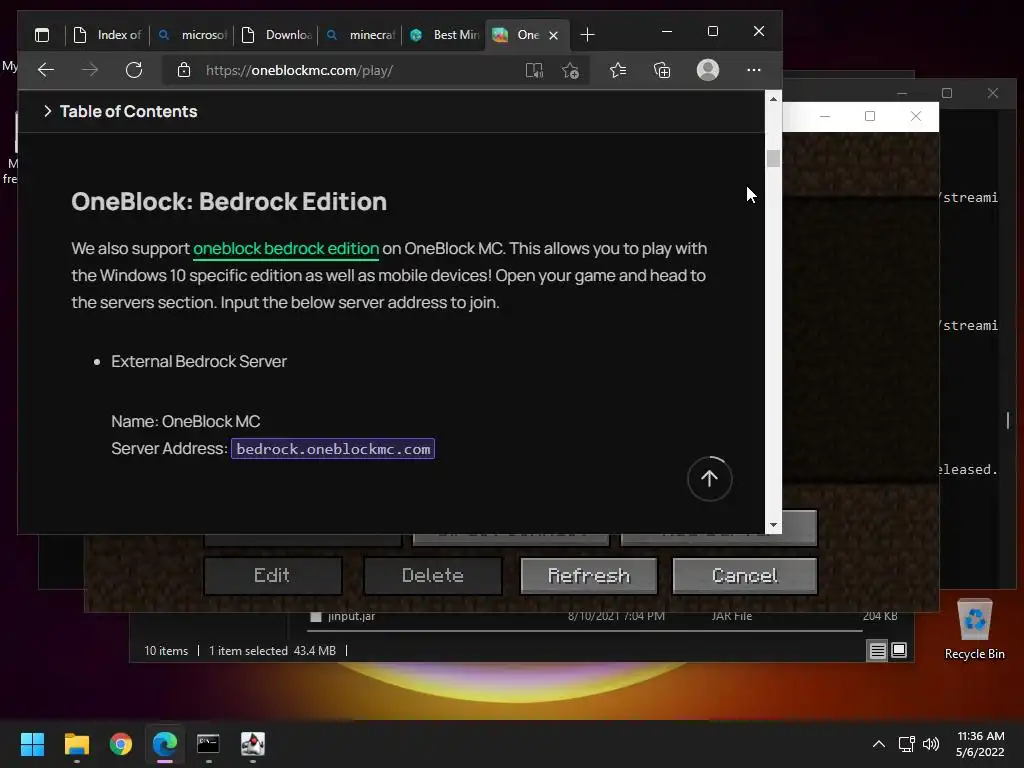Click Microsoft Edge taskbar icon

click(165, 744)
